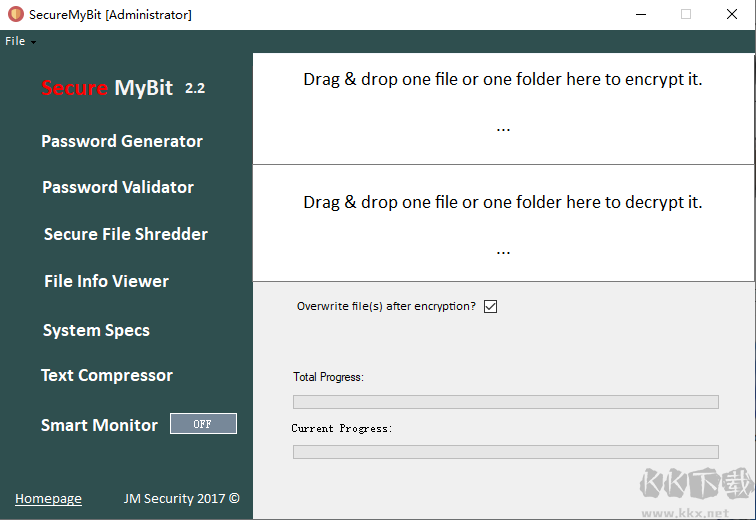Launch Secure File Shredder
This screenshot has width=756, height=520.
tap(126, 234)
